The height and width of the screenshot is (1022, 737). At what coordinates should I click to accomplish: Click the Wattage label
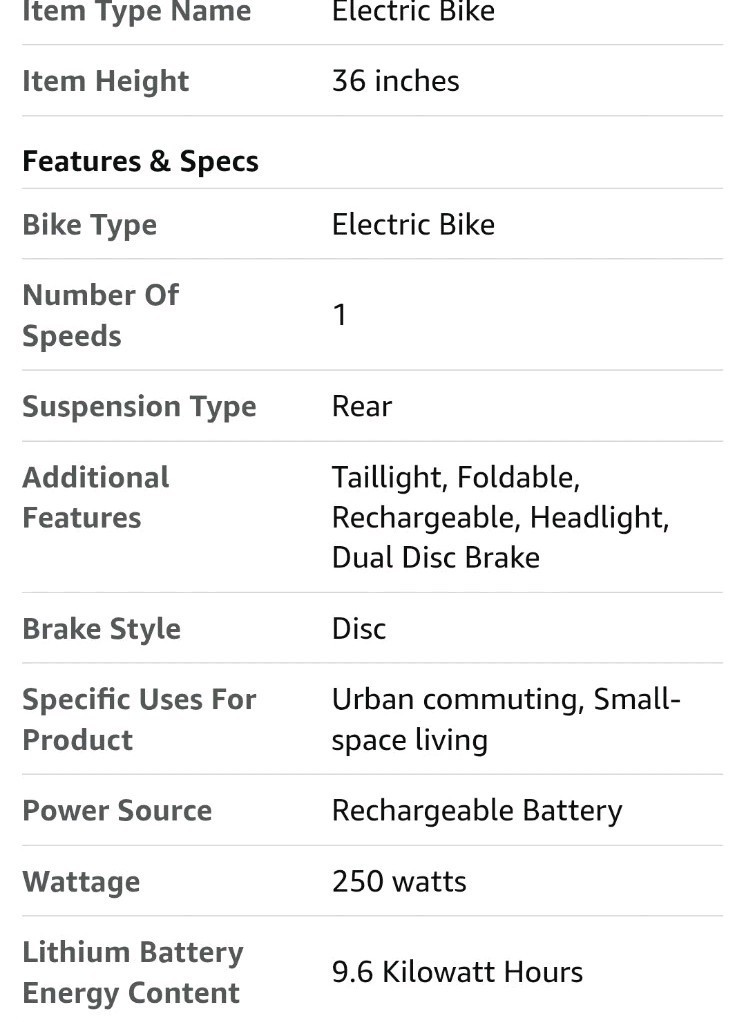(81, 882)
